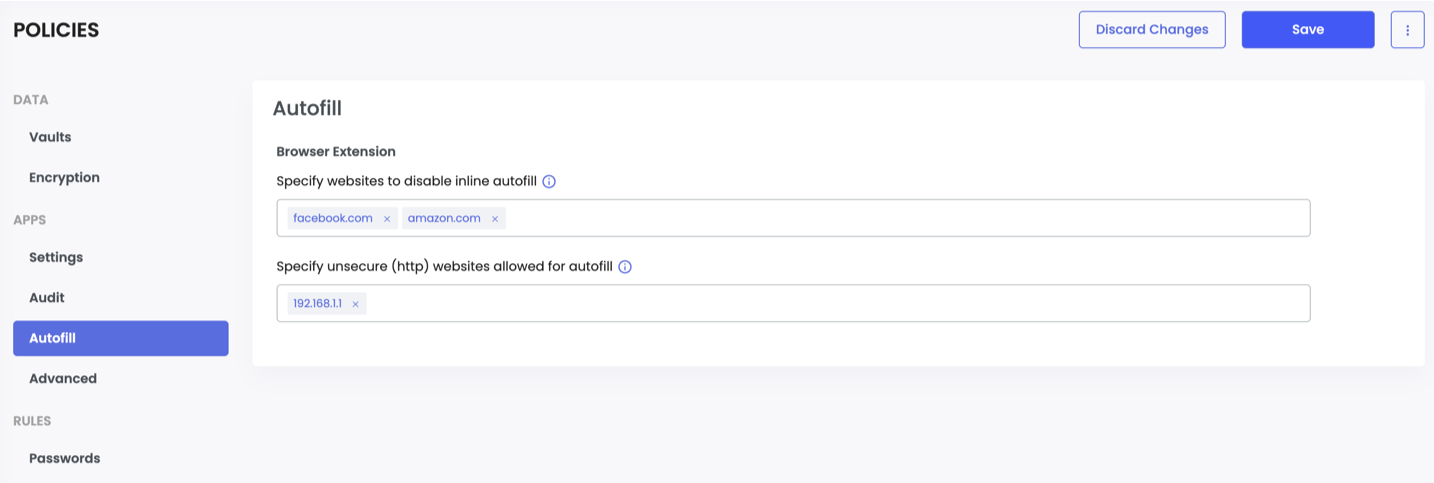Screen dimensions: 1434x483
Task: Select the 192.168.1.1 tag text
Action: pyautogui.click(x=317, y=304)
